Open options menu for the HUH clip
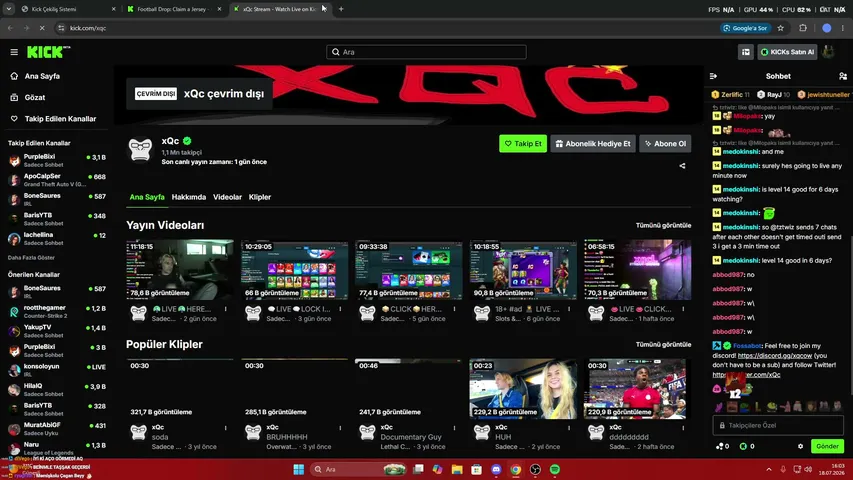The height and width of the screenshot is (480, 853). point(569,428)
